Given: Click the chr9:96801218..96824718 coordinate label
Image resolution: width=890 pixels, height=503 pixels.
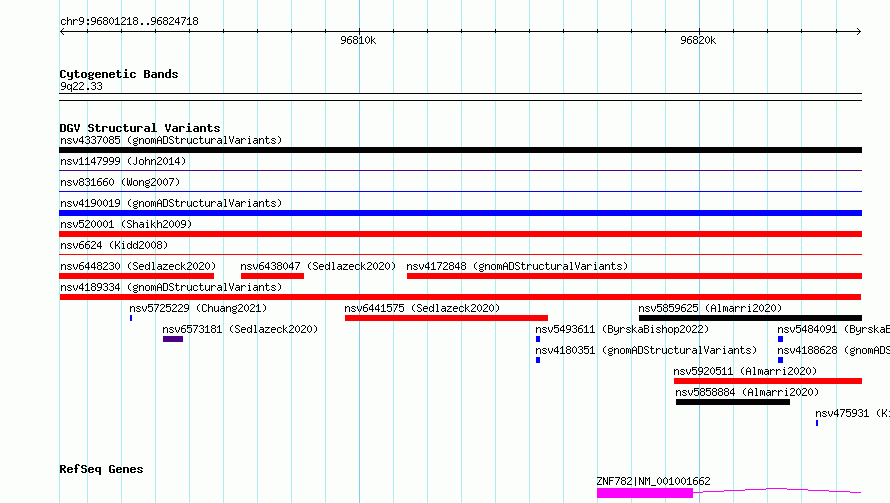Looking at the screenshot, I should [129, 22].
